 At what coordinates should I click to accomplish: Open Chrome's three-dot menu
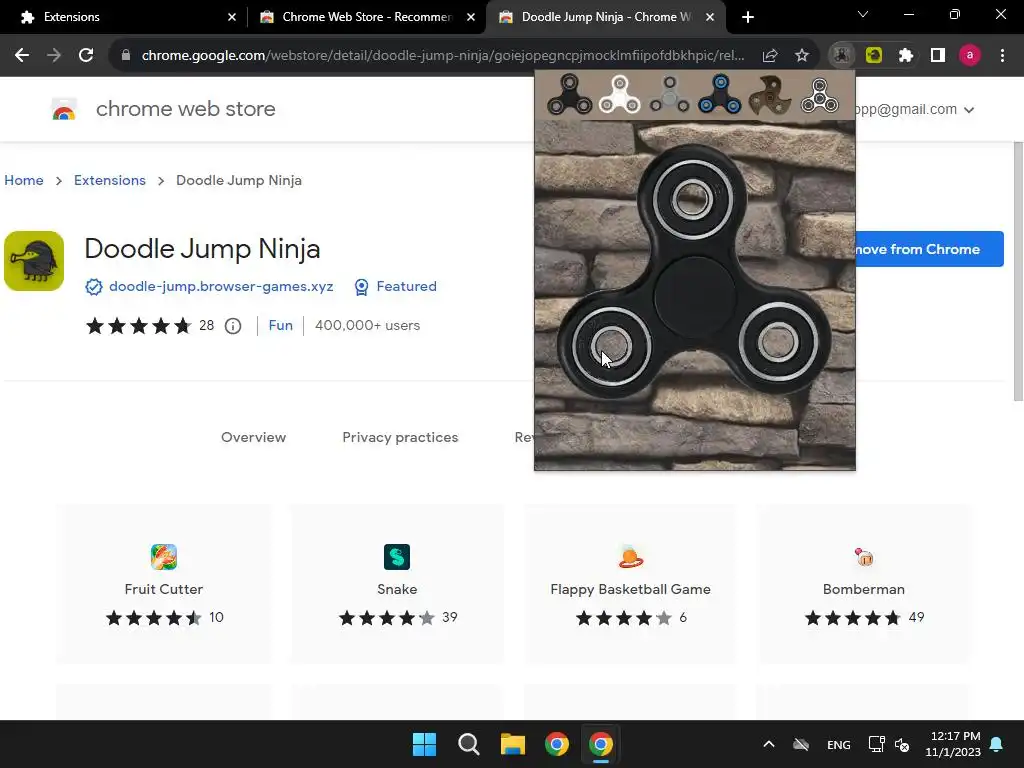(1002, 56)
